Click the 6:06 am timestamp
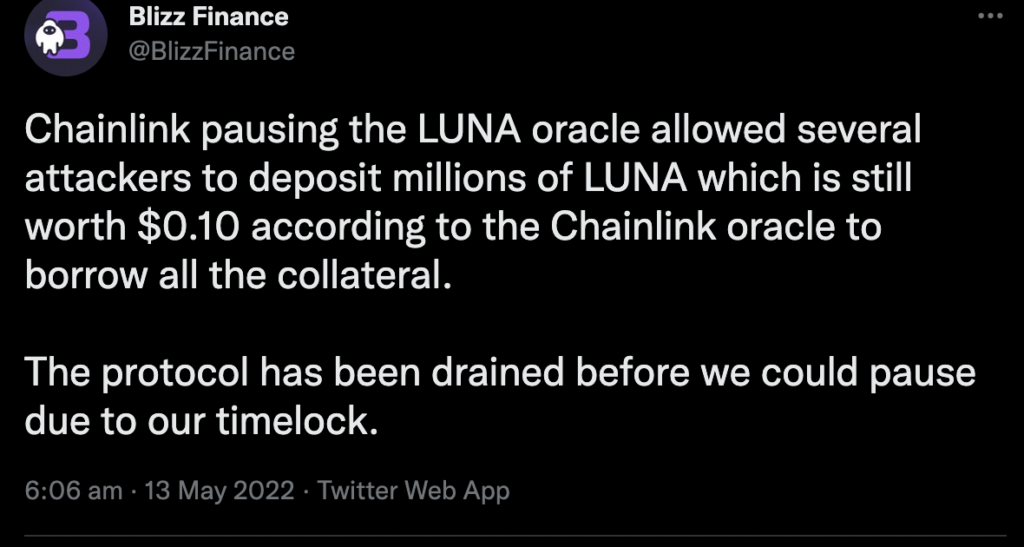This screenshot has width=1024, height=547. [x=74, y=490]
